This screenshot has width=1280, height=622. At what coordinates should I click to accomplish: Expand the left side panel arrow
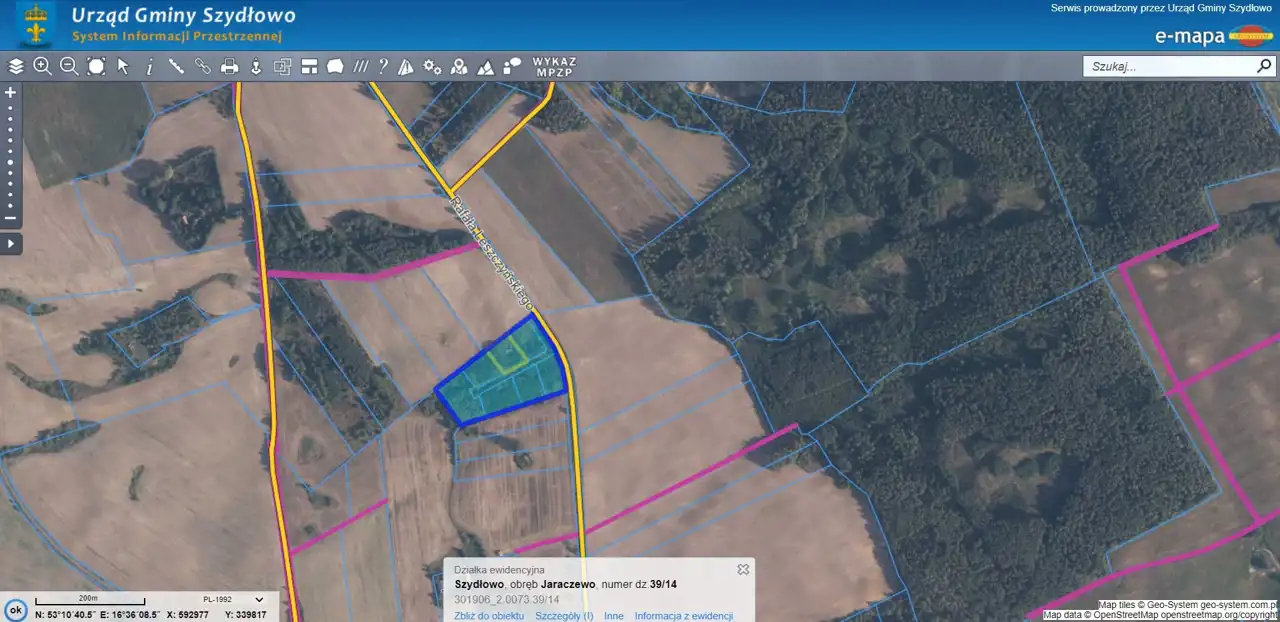pos(11,243)
